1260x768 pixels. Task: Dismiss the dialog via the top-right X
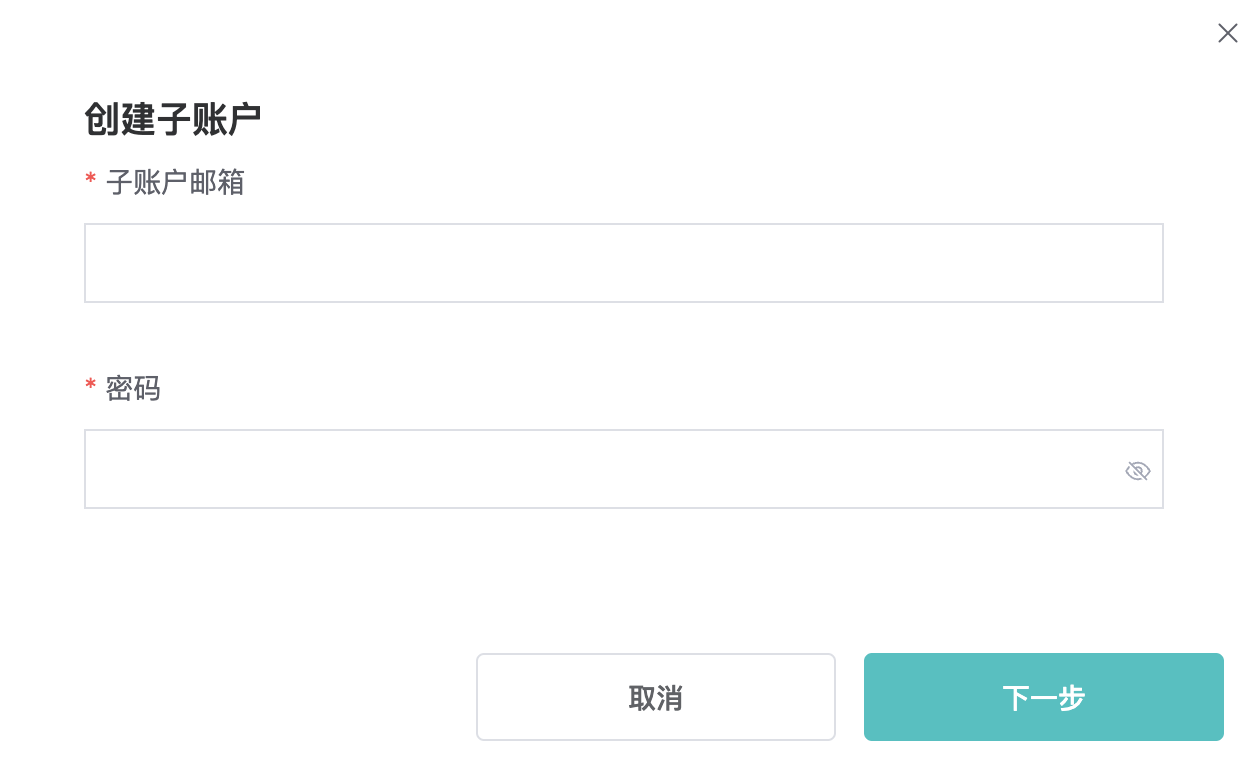1227,33
